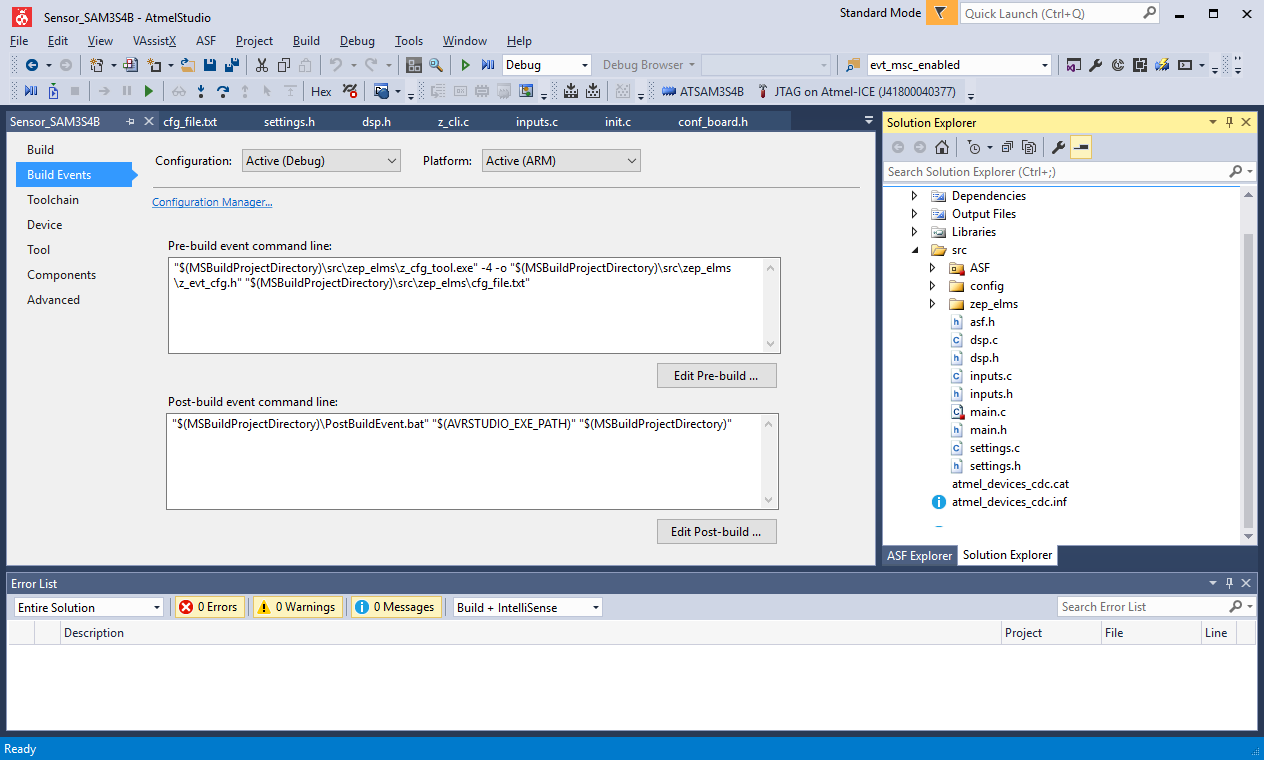Click the Save All multi-disk icon
This screenshot has width=1264, height=760.
coord(232,65)
